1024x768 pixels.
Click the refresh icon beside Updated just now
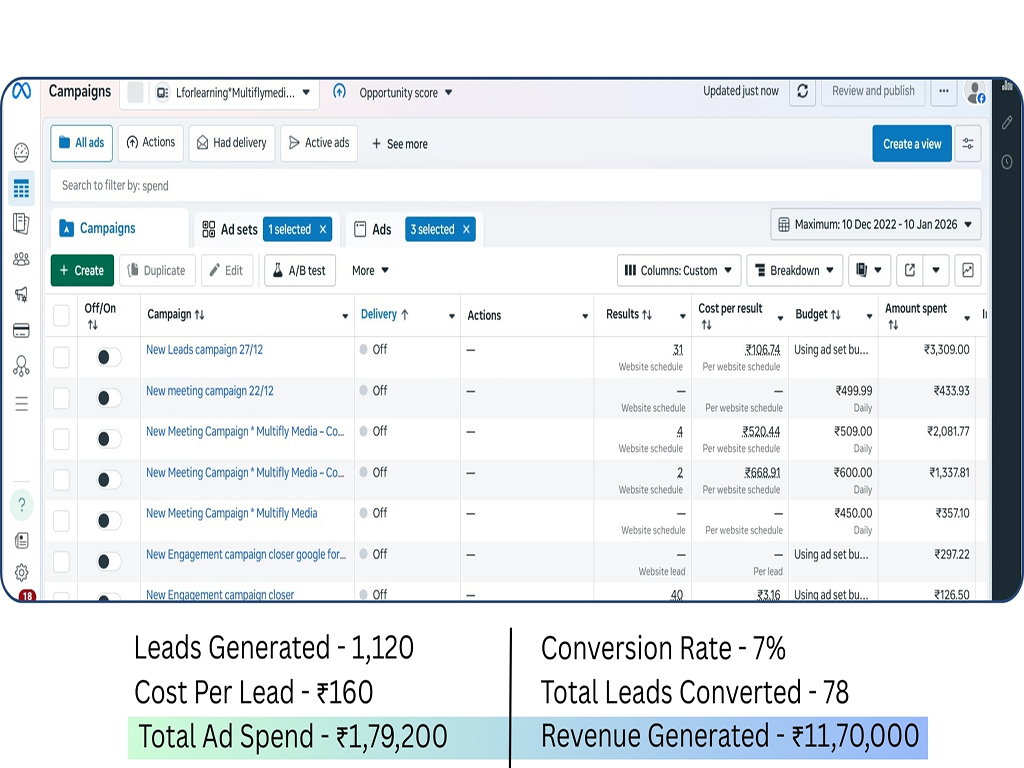tap(802, 92)
